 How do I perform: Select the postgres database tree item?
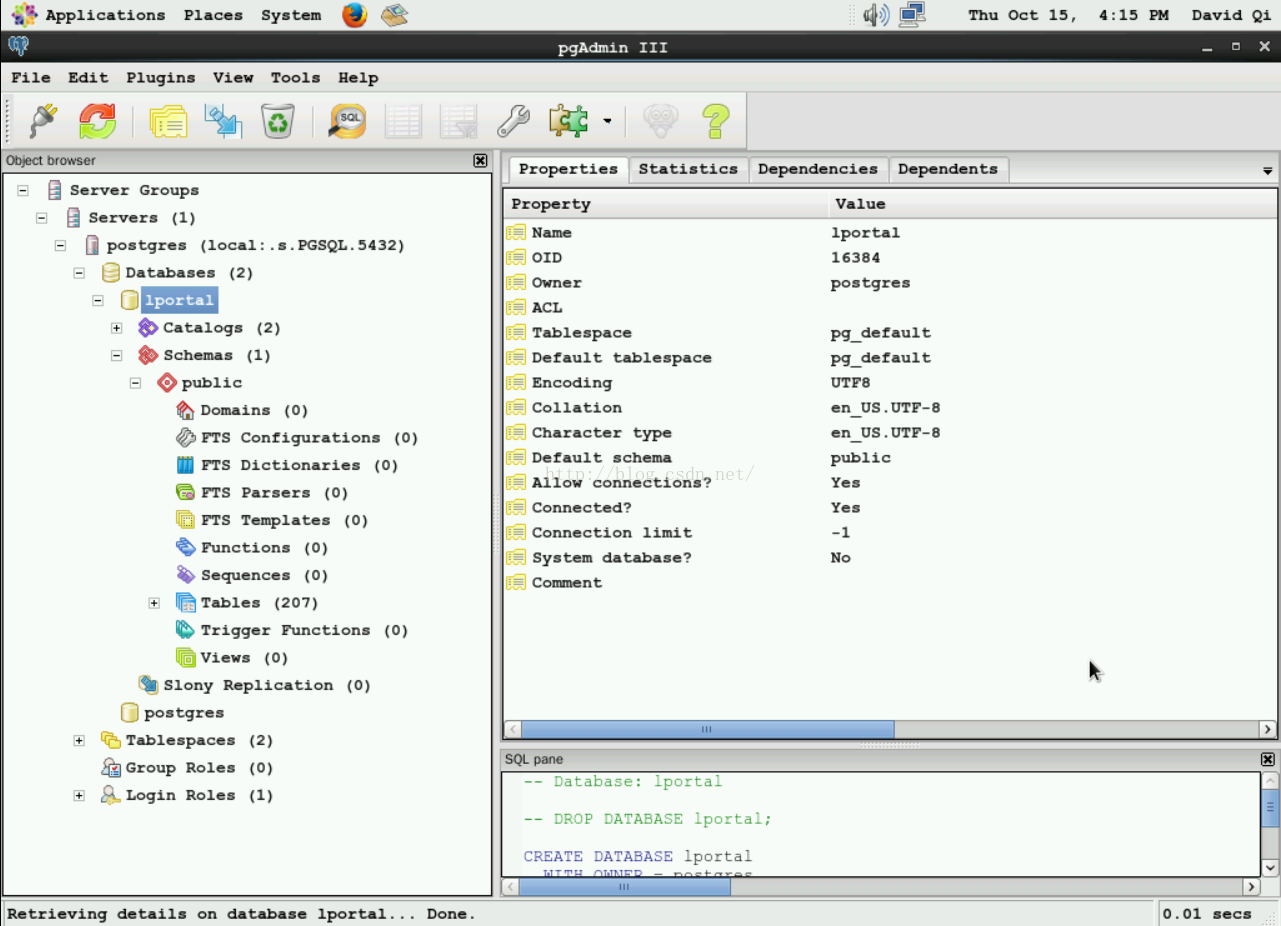(x=184, y=713)
